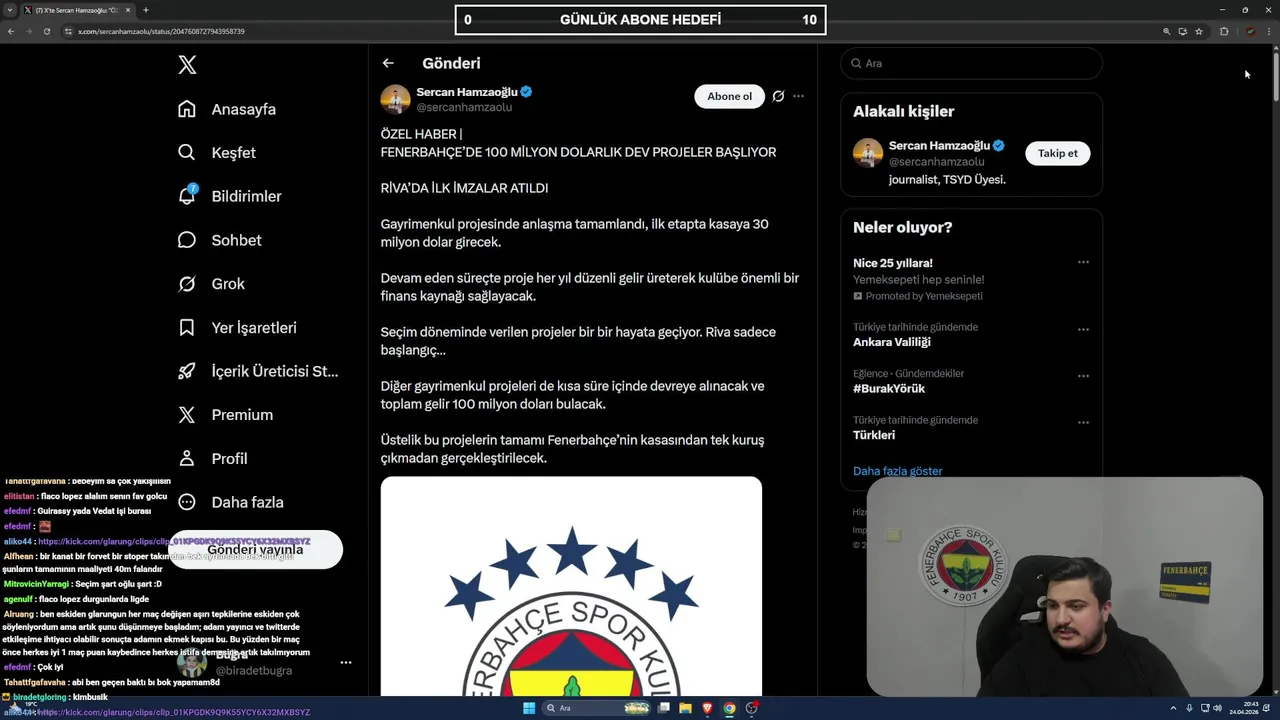Open the browser extensions puzzle icon
This screenshot has width=1280, height=720.
(1224, 31)
